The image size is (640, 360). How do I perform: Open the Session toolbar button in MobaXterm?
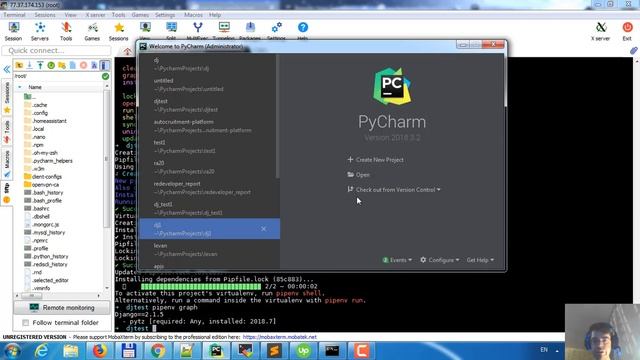click(x=13, y=31)
